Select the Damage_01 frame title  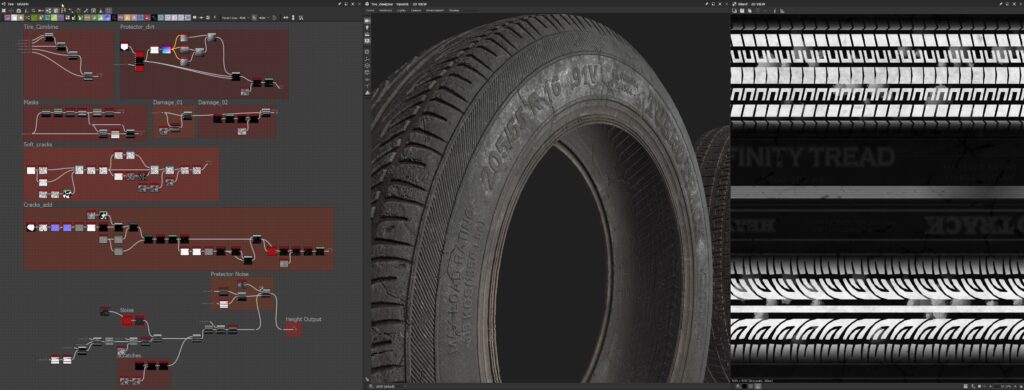pos(167,103)
